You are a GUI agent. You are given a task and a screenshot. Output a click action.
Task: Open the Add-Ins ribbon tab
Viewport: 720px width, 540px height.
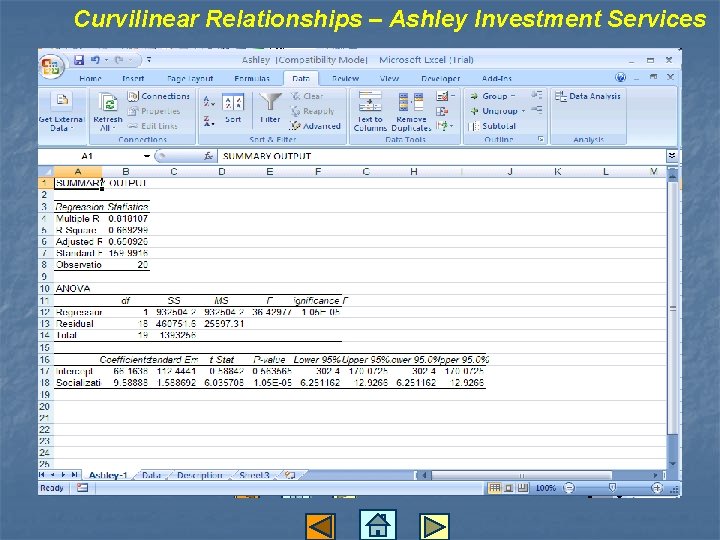(x=497, y=79)
